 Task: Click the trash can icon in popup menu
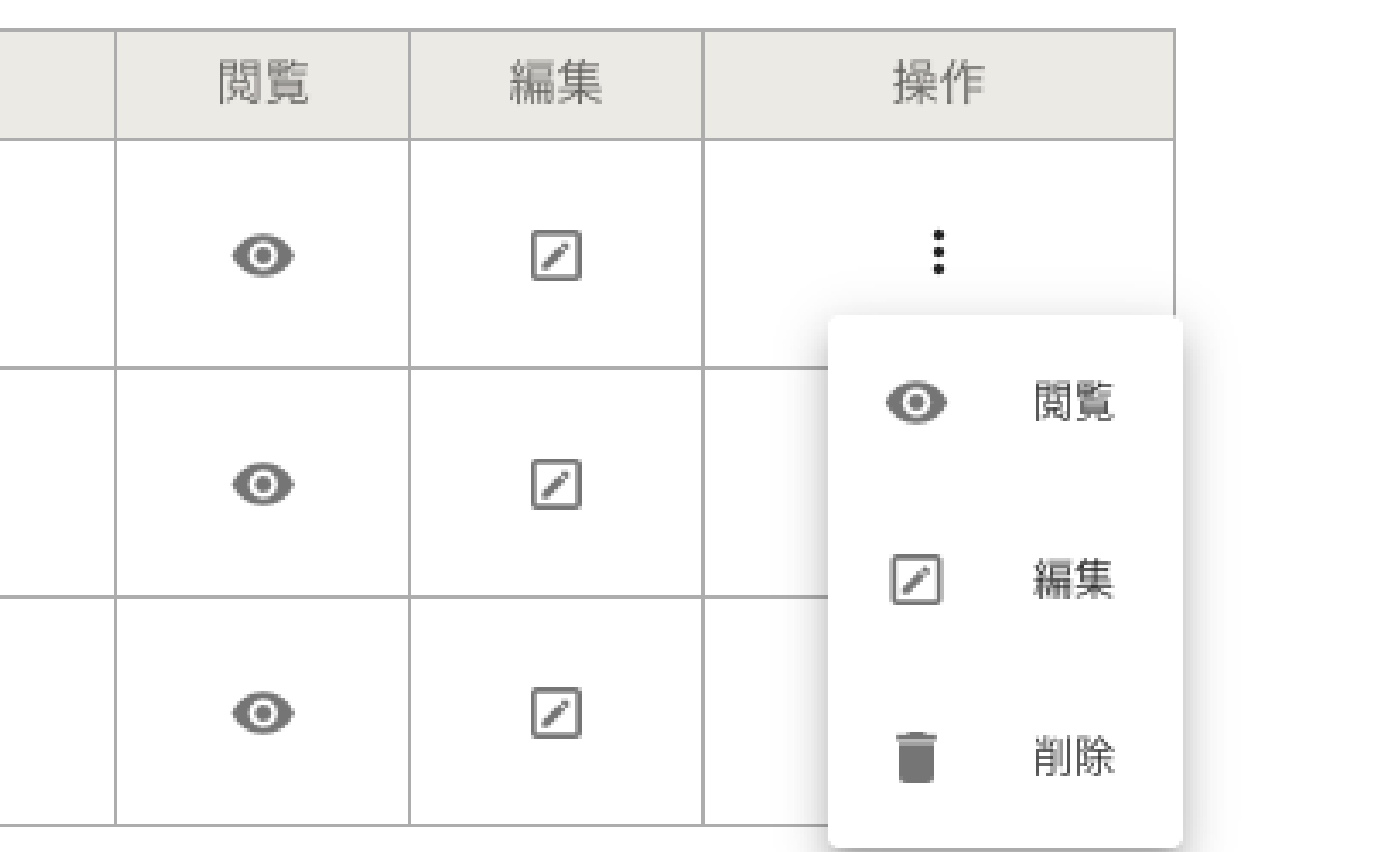[x=916, y=757]
